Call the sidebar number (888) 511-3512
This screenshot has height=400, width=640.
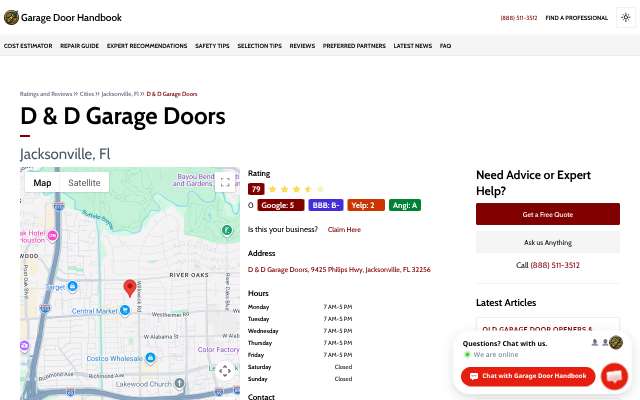click(x=555, y=265)
